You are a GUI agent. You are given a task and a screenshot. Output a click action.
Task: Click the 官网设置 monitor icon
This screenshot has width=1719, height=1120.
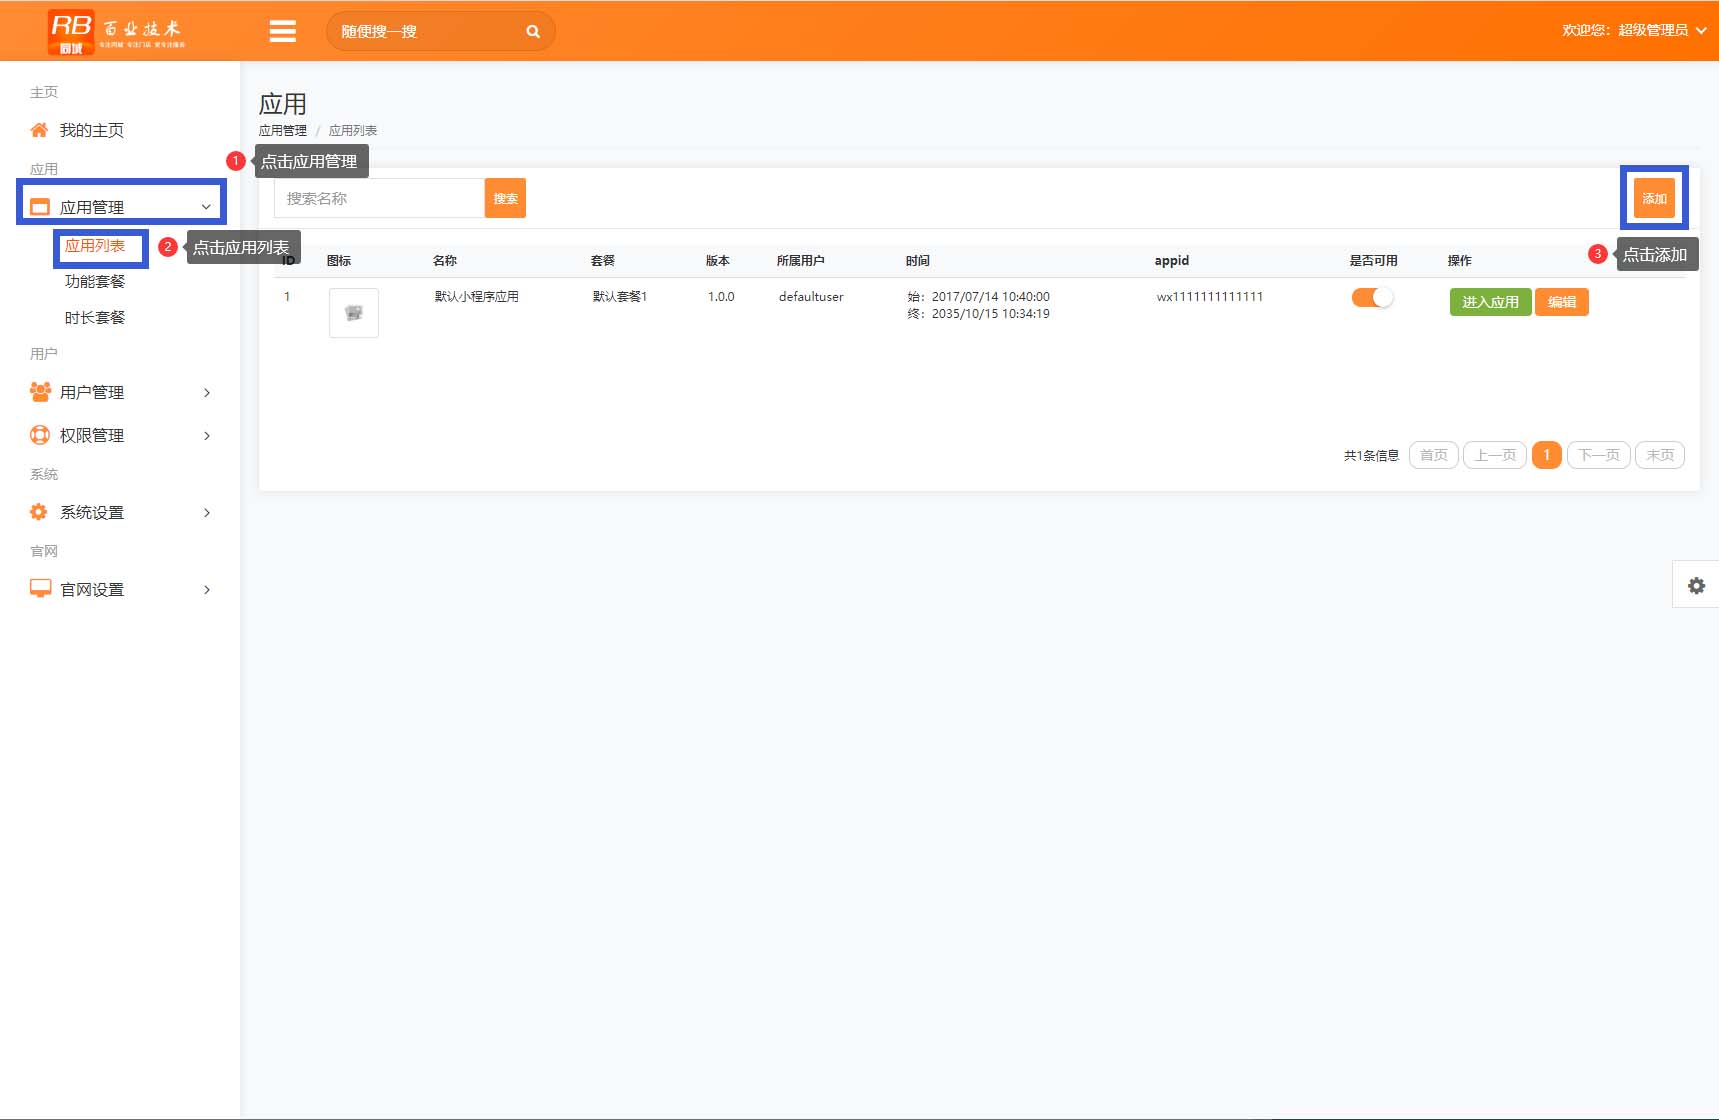point(40,589)
